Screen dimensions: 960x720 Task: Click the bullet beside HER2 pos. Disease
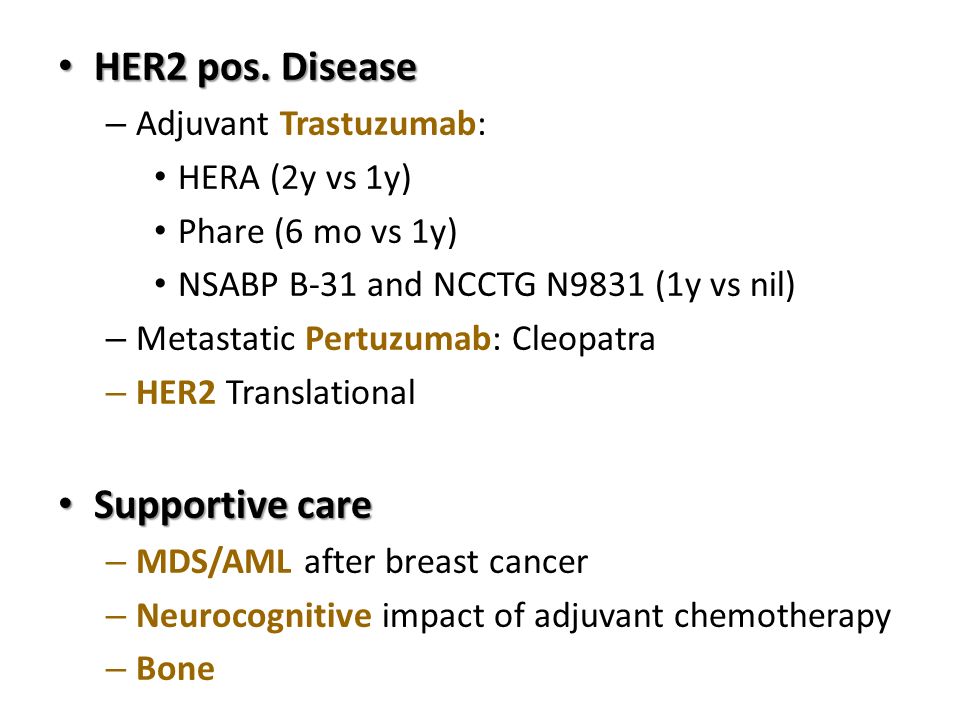(x=66, y=66)
